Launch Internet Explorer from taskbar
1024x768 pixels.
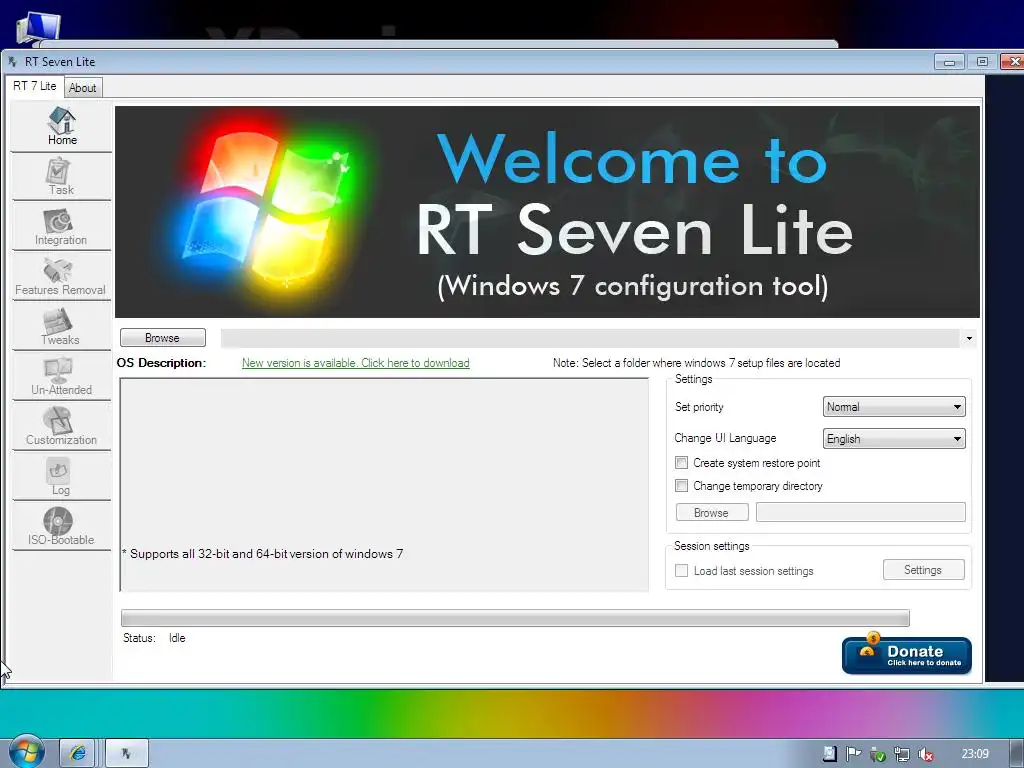coord(78,754)
